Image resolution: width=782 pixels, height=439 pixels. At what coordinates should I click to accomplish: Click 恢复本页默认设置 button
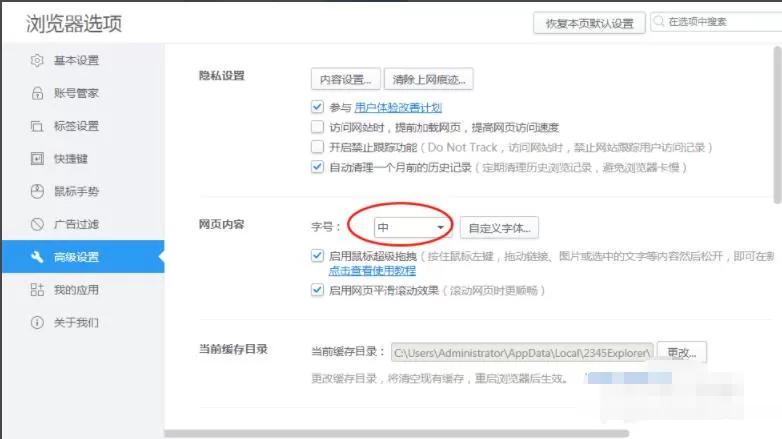point(589,23)
